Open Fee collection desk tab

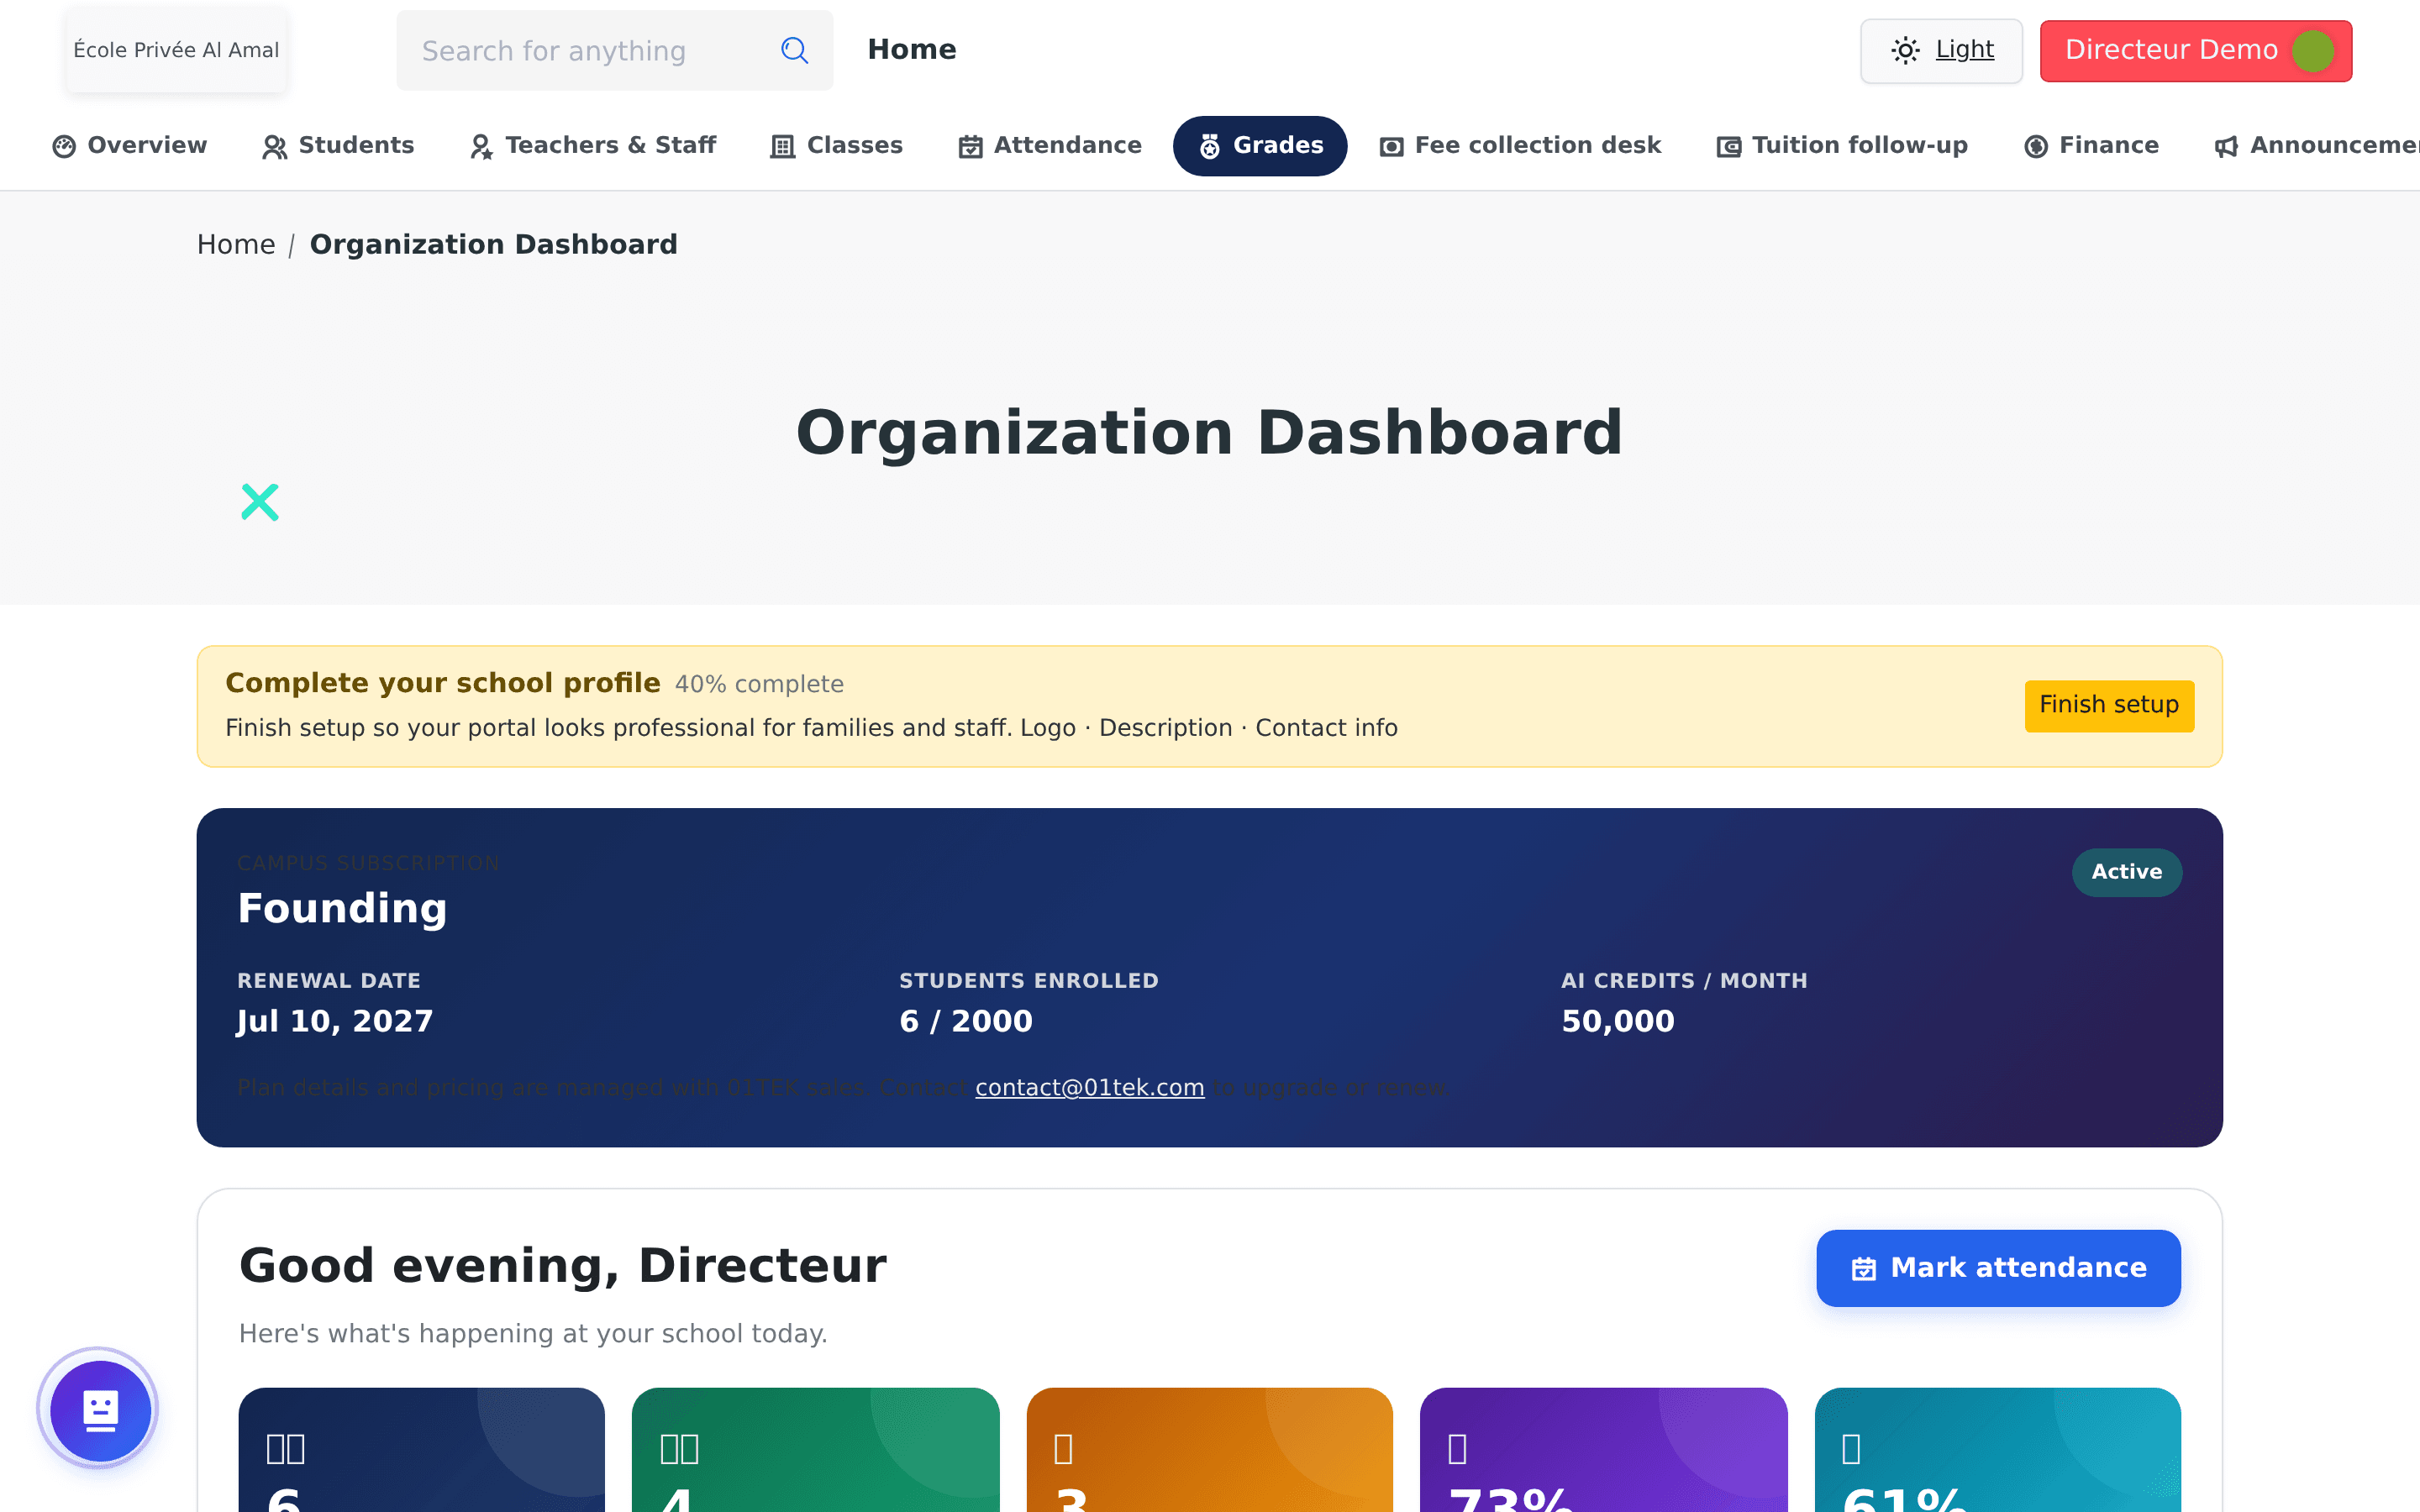pyautogui.click(x=1520, y=146)
